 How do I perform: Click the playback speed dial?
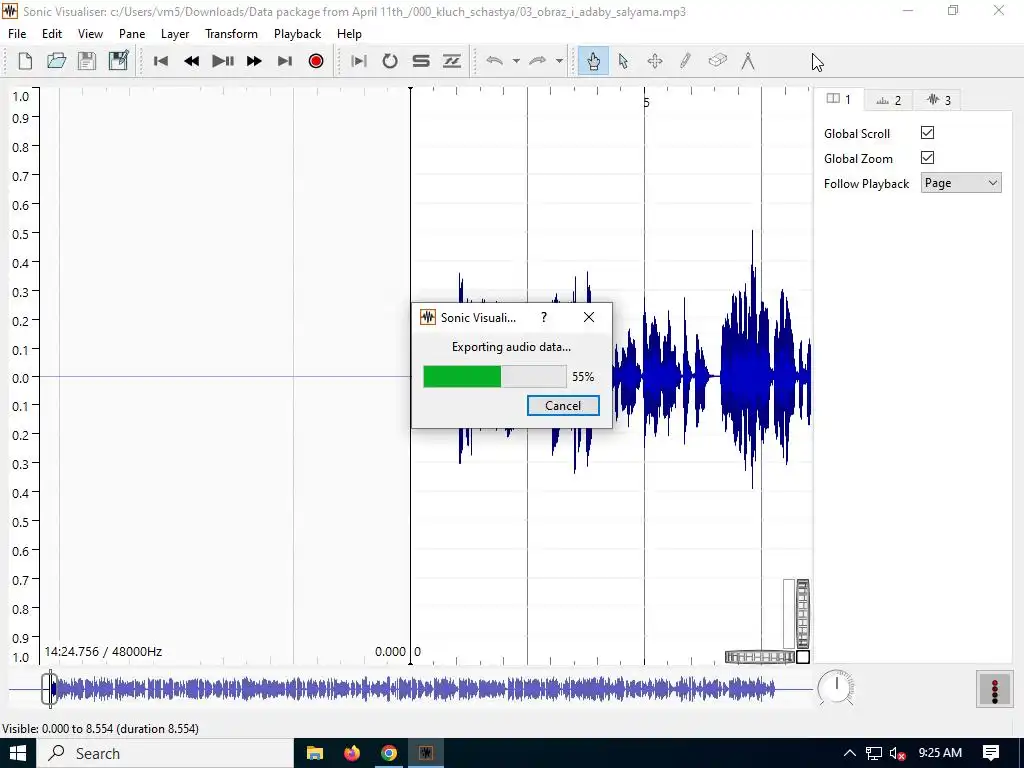(x=835, y=687)
